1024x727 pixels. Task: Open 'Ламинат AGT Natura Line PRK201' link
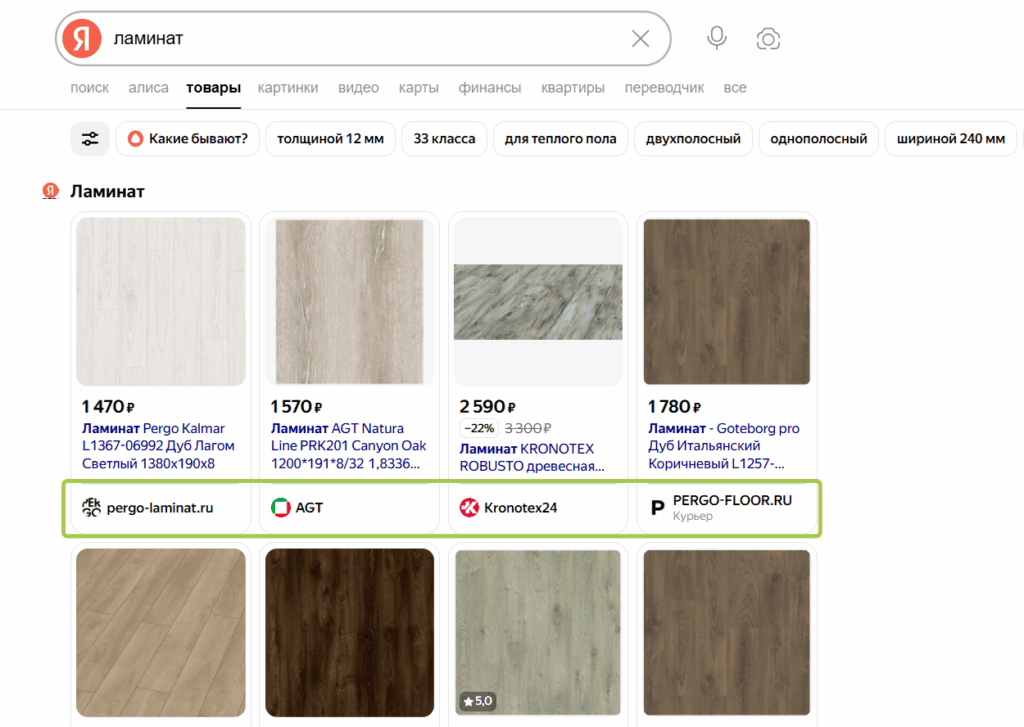tap(348, 445)
